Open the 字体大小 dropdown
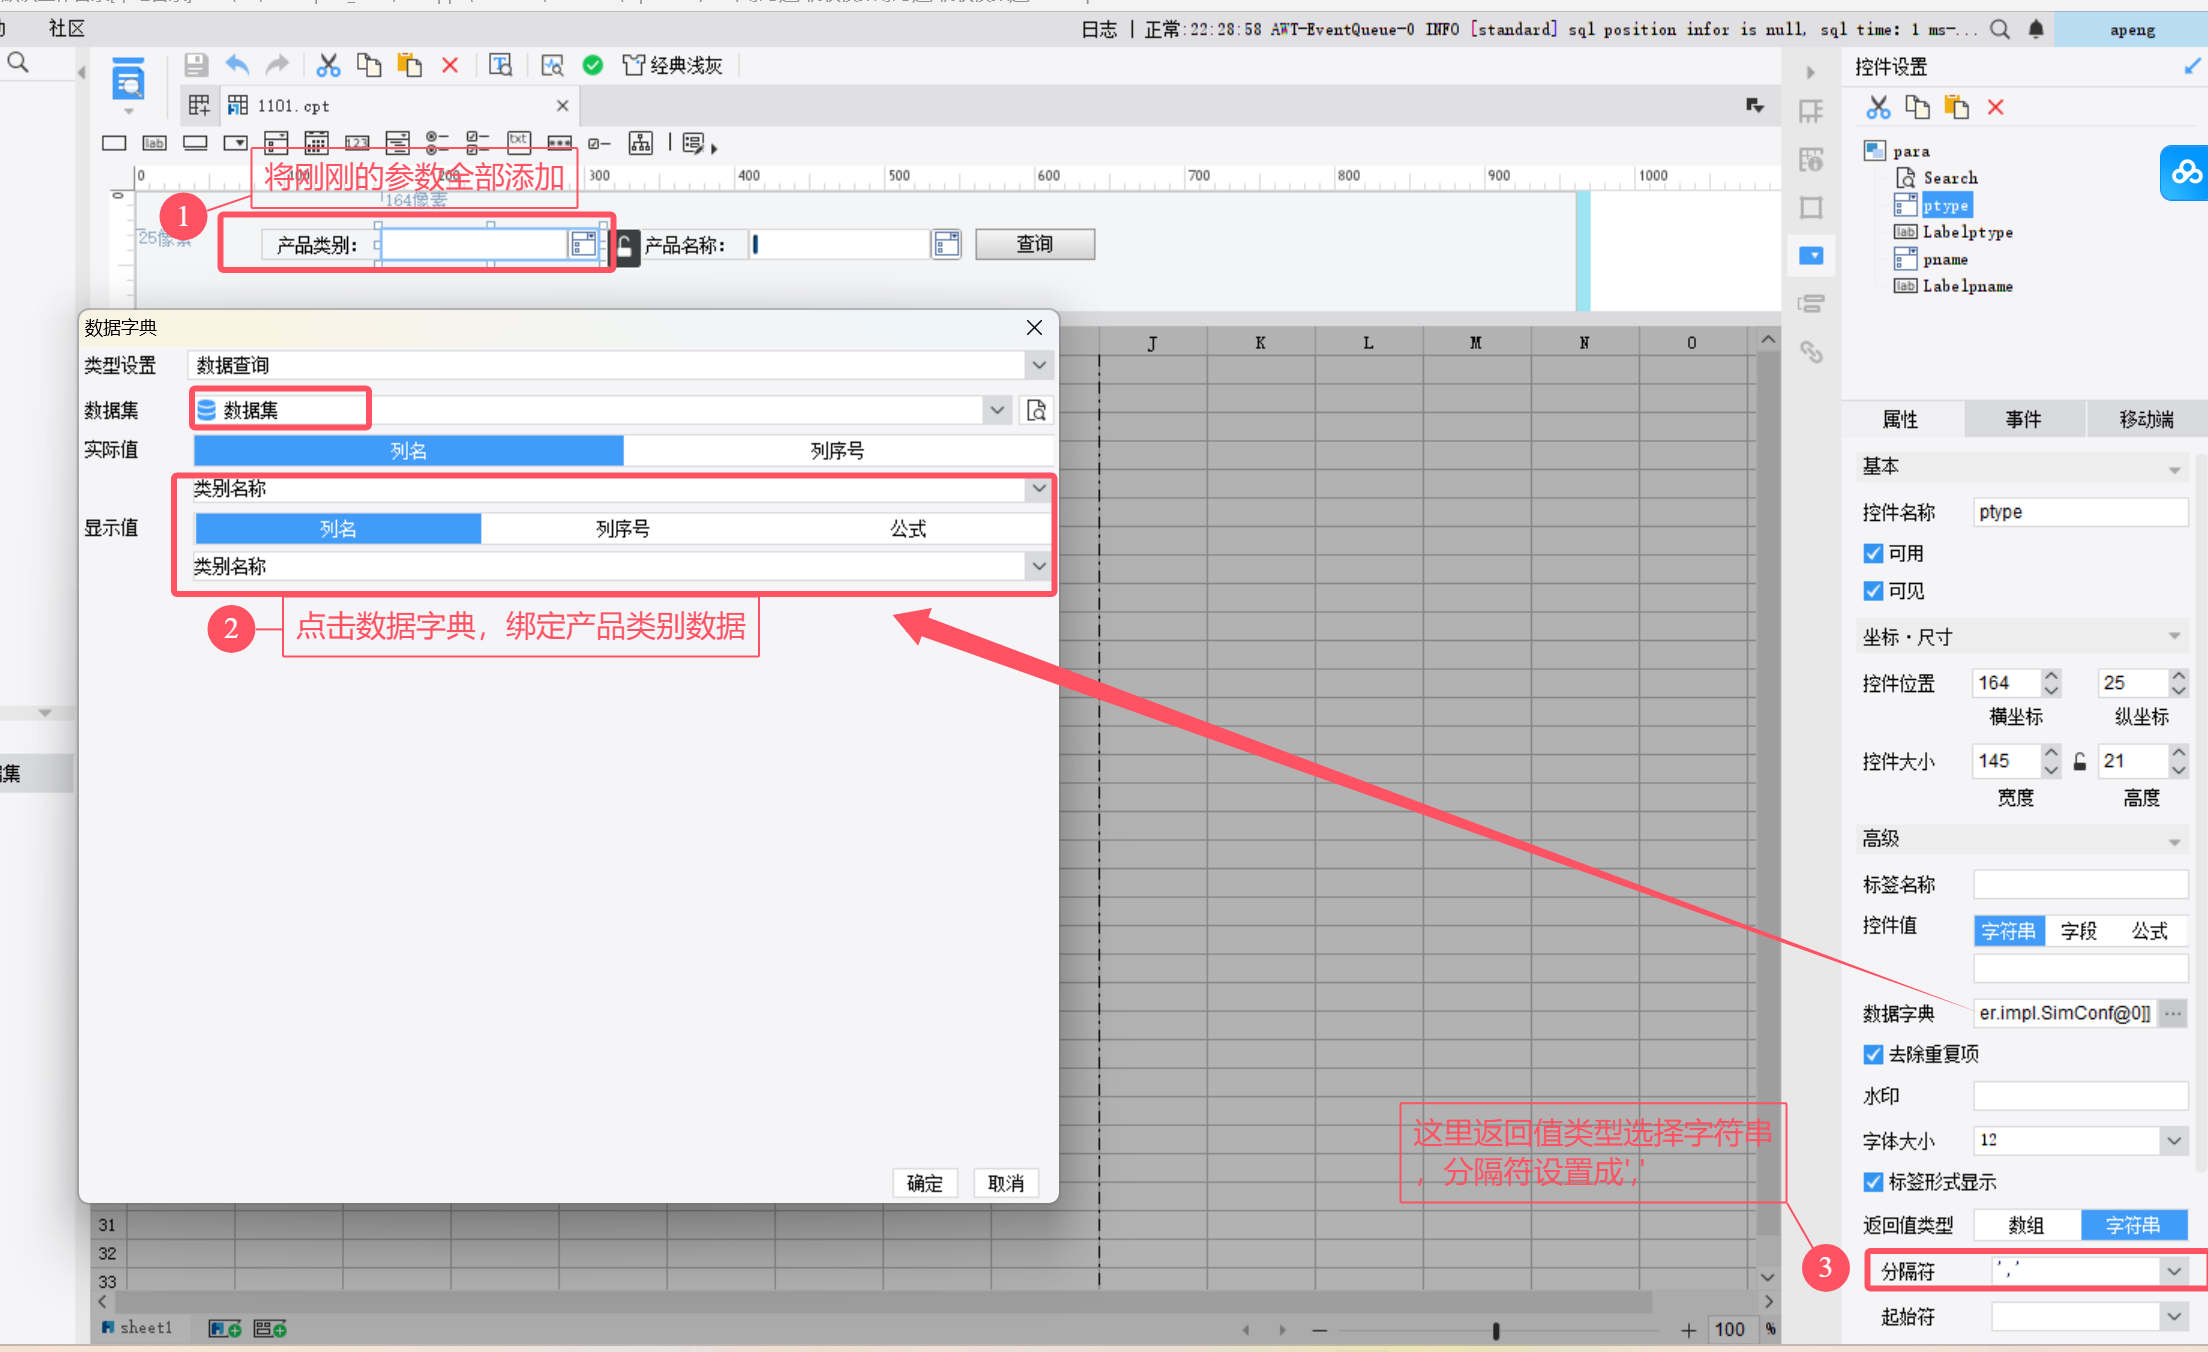The width and height of the screenshot is (2208, 1352). tap(2173, 1140)
